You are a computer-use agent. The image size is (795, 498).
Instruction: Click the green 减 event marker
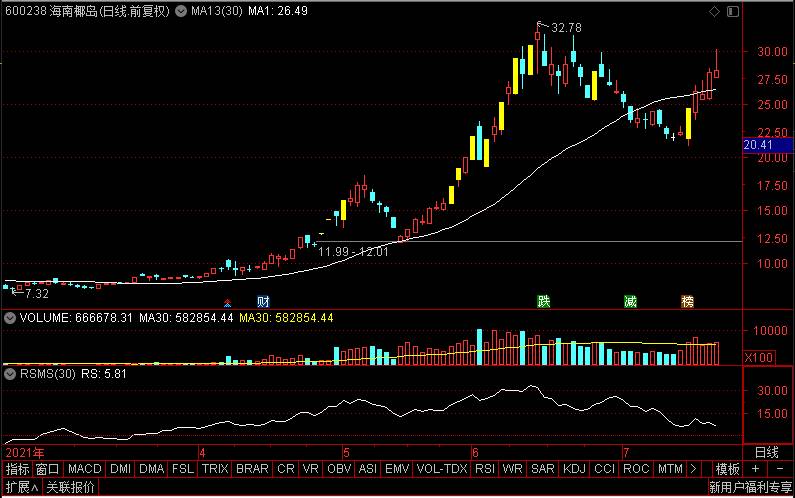(630, 302)
